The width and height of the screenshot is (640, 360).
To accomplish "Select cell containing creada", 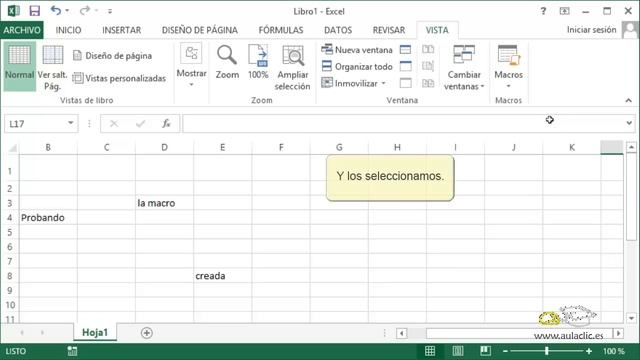I will pos(222,276).
